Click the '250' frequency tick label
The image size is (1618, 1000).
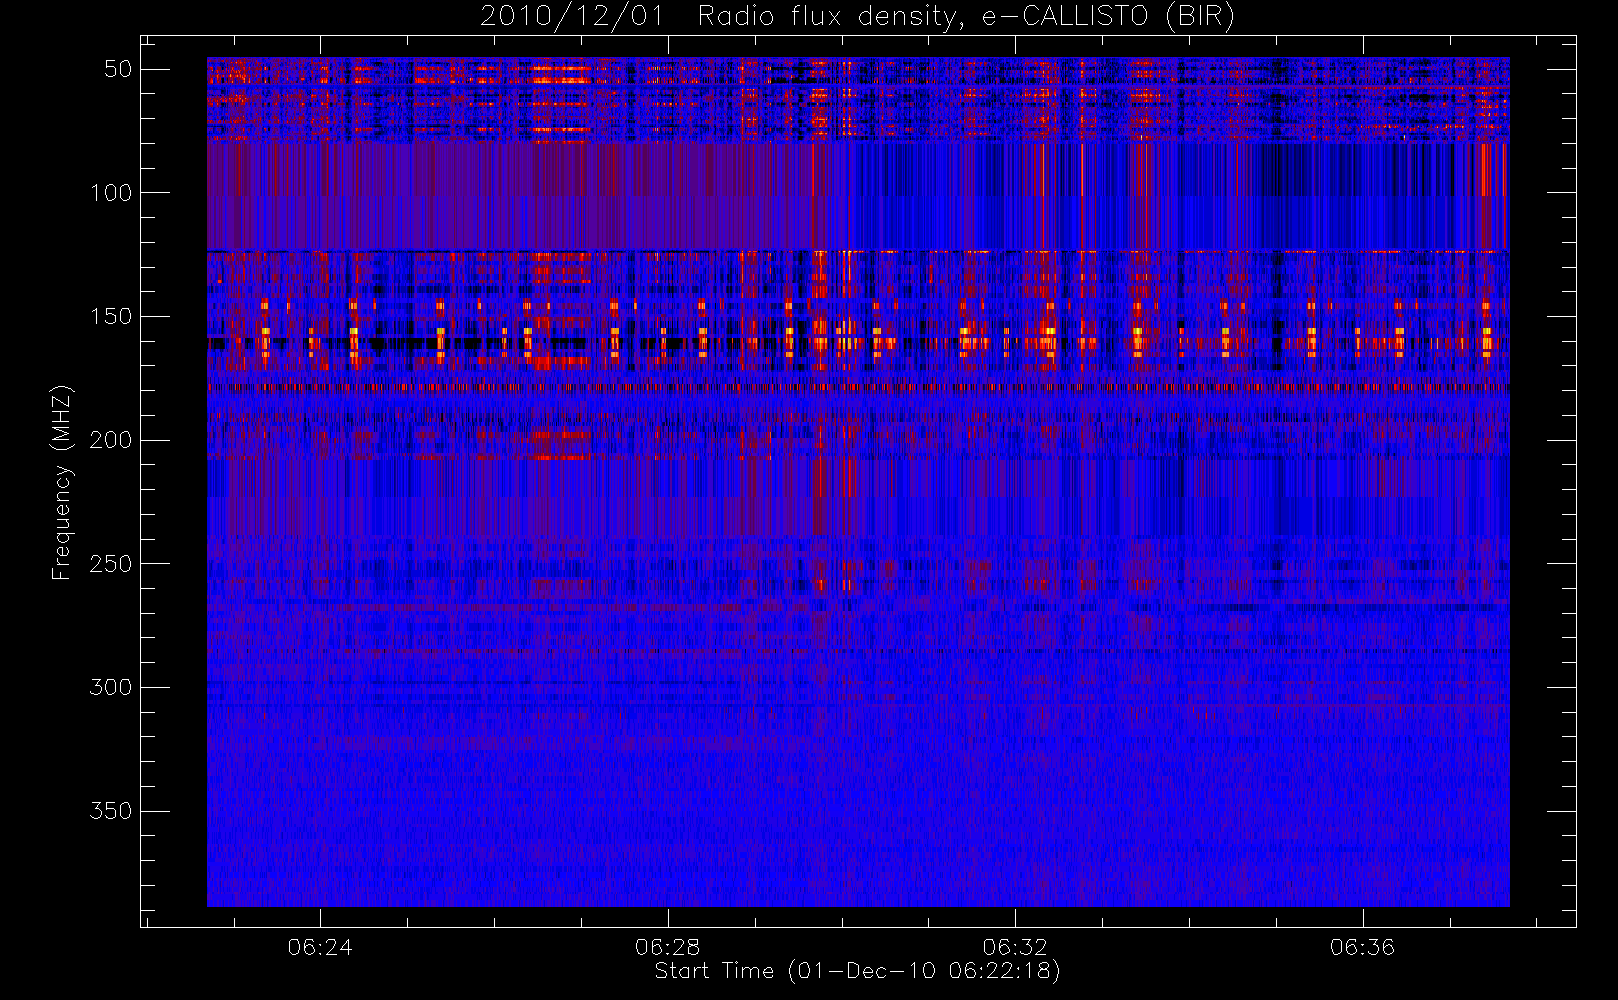(111, 564)
